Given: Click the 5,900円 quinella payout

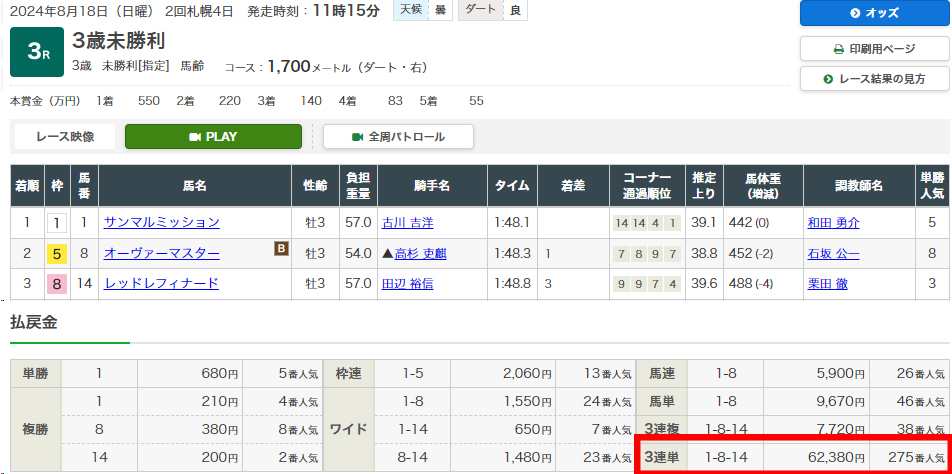Looking at the screenshot, I should (840, 374).
